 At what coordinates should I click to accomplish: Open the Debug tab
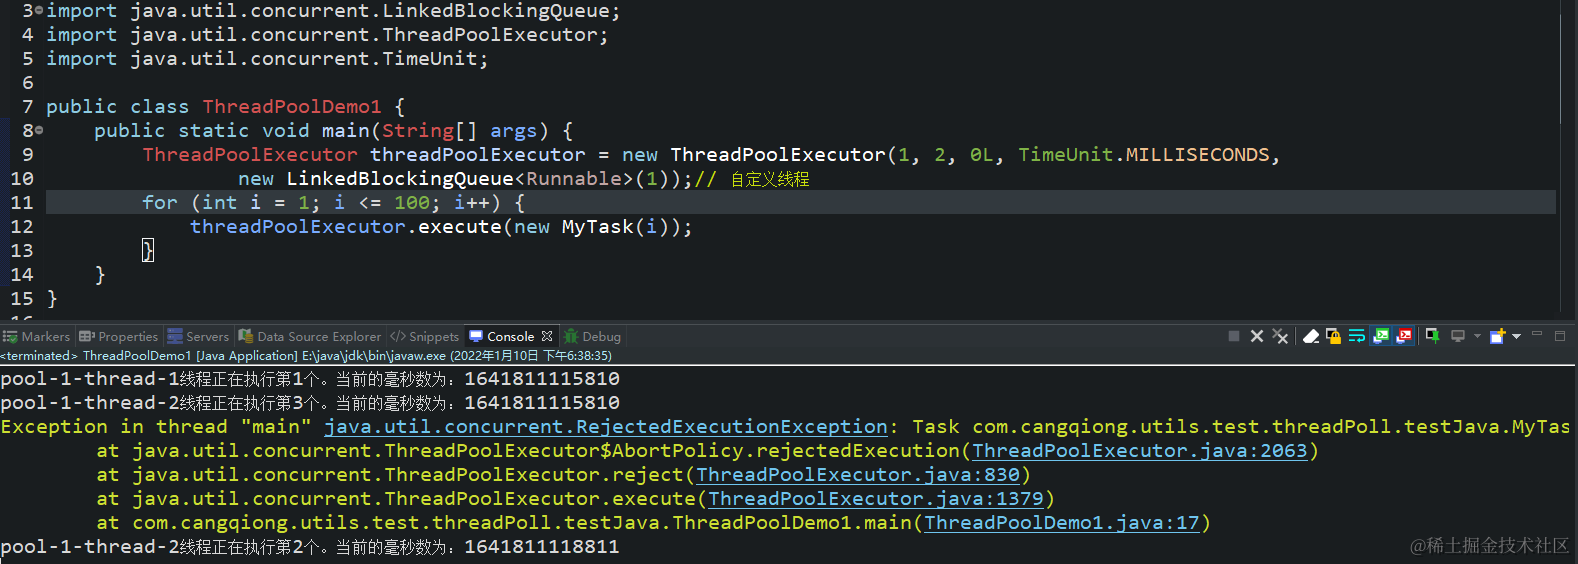[592, 337]
